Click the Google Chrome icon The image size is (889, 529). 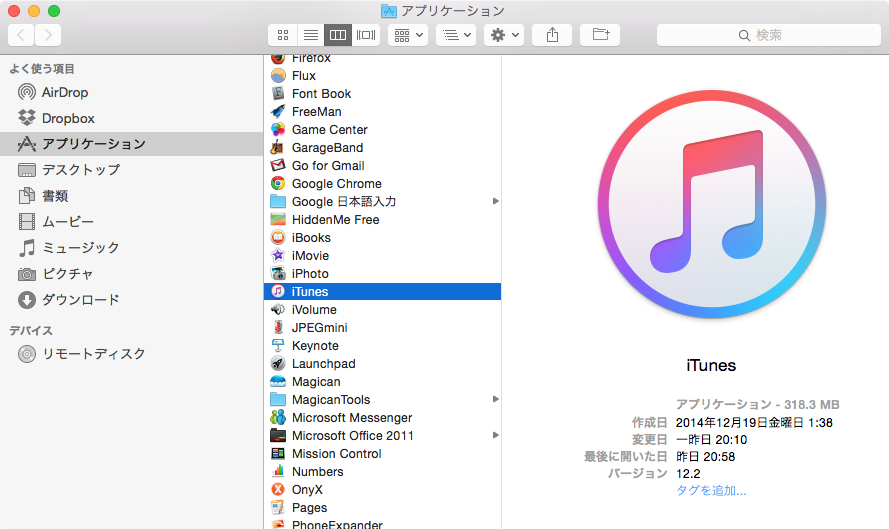coord(278,184)
